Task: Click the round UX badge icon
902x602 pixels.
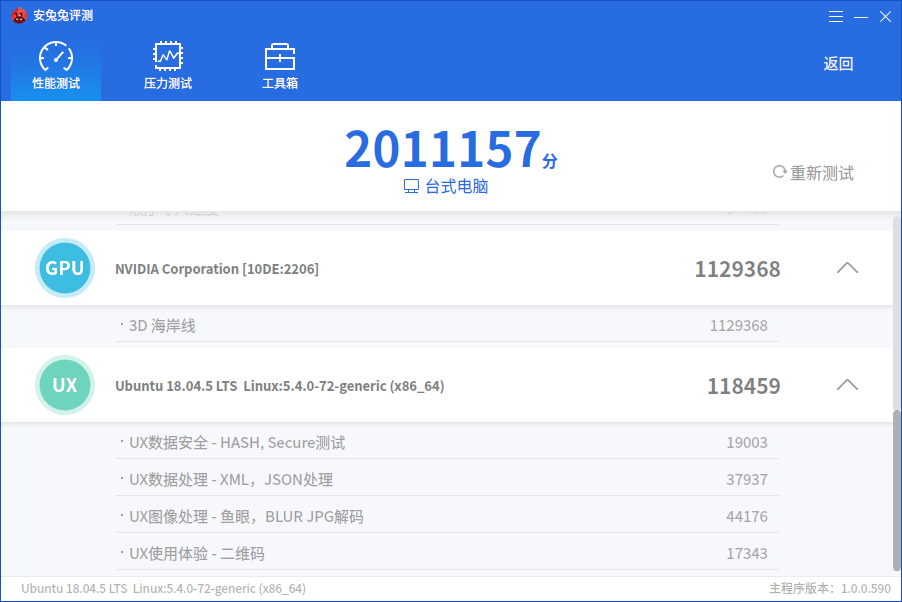Action: [64, 385]
